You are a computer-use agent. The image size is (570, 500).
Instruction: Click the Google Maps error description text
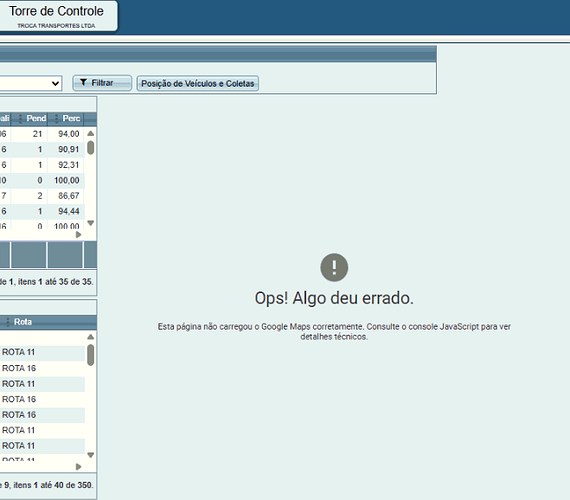pos(334,331)
